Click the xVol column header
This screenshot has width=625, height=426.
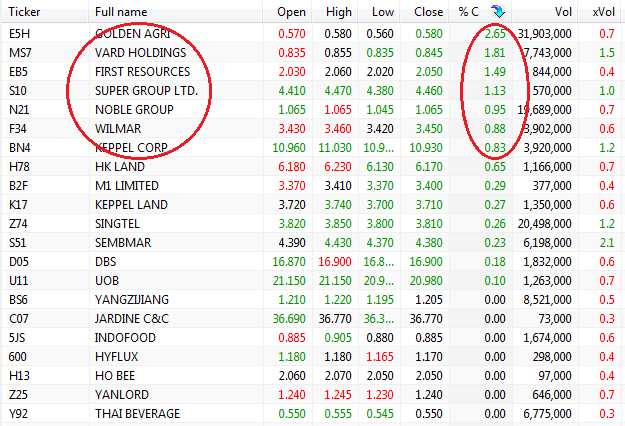coord(603,11)
